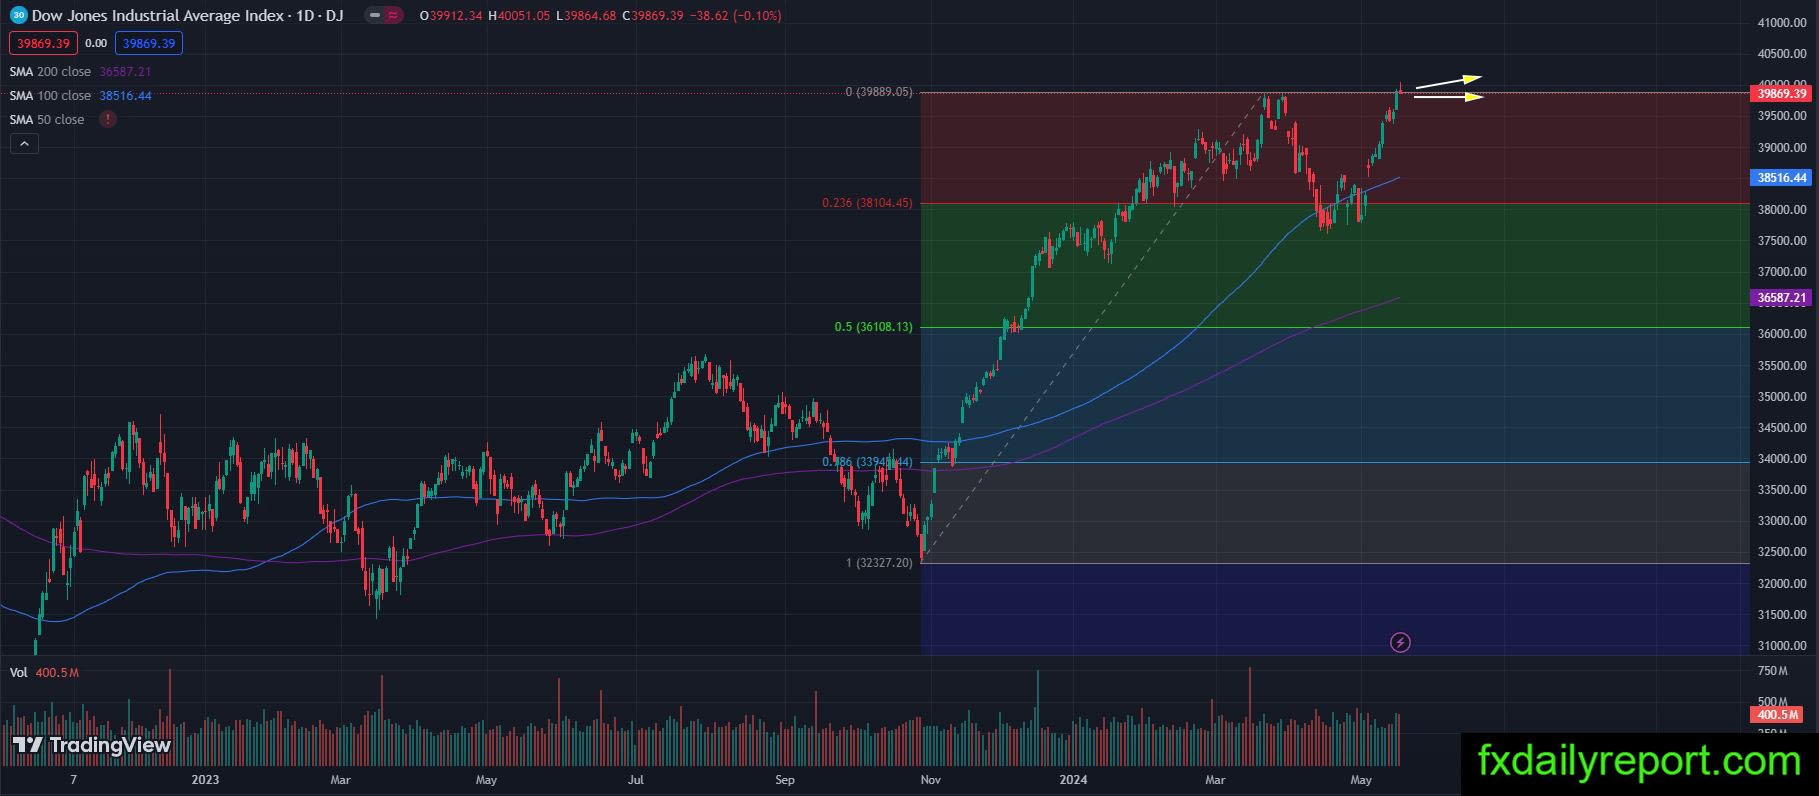Select the SMA 50 close indicator legend
The image size is (1819, 796).
[x=47, y=120]
